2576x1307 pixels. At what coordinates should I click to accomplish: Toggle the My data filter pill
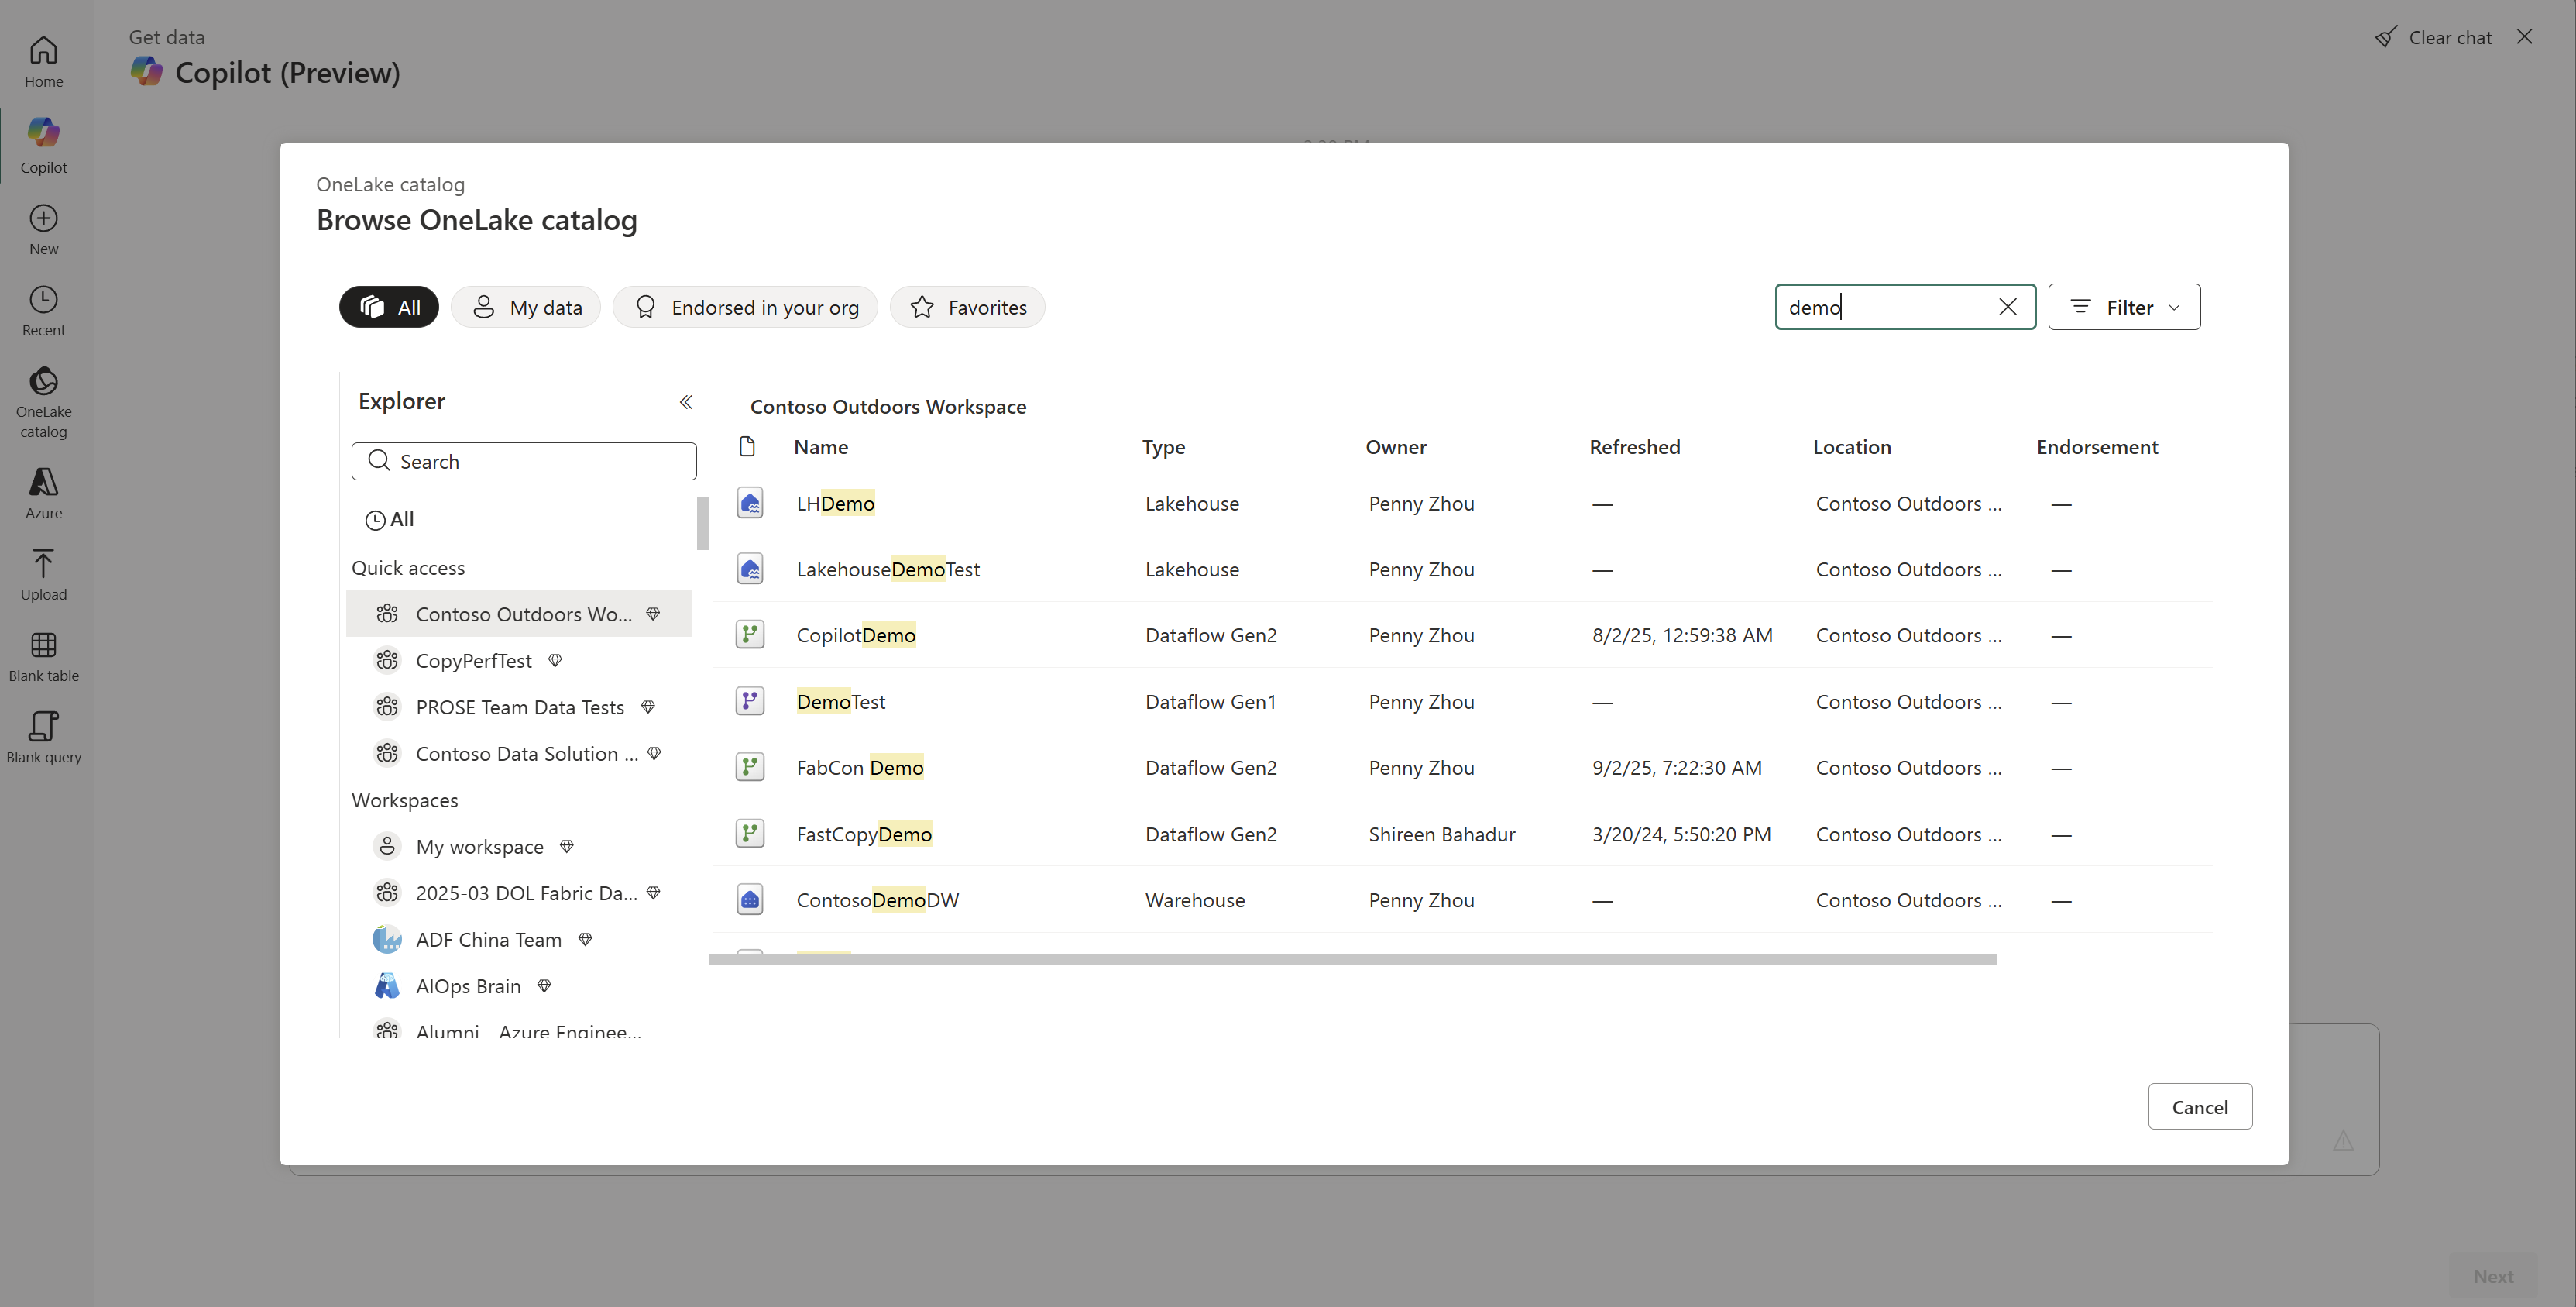526,307
